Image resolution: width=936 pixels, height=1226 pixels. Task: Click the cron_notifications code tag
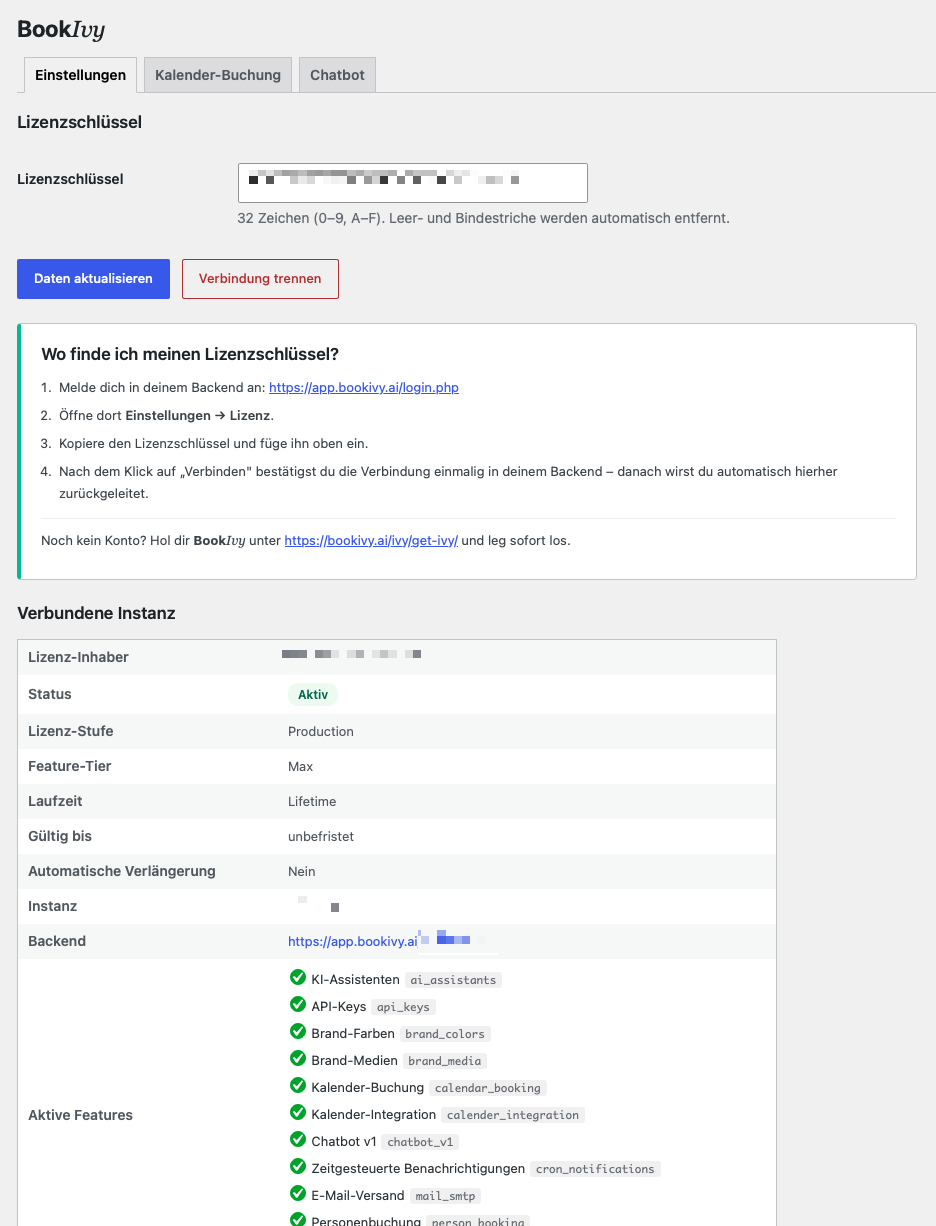coord(595,1169)
